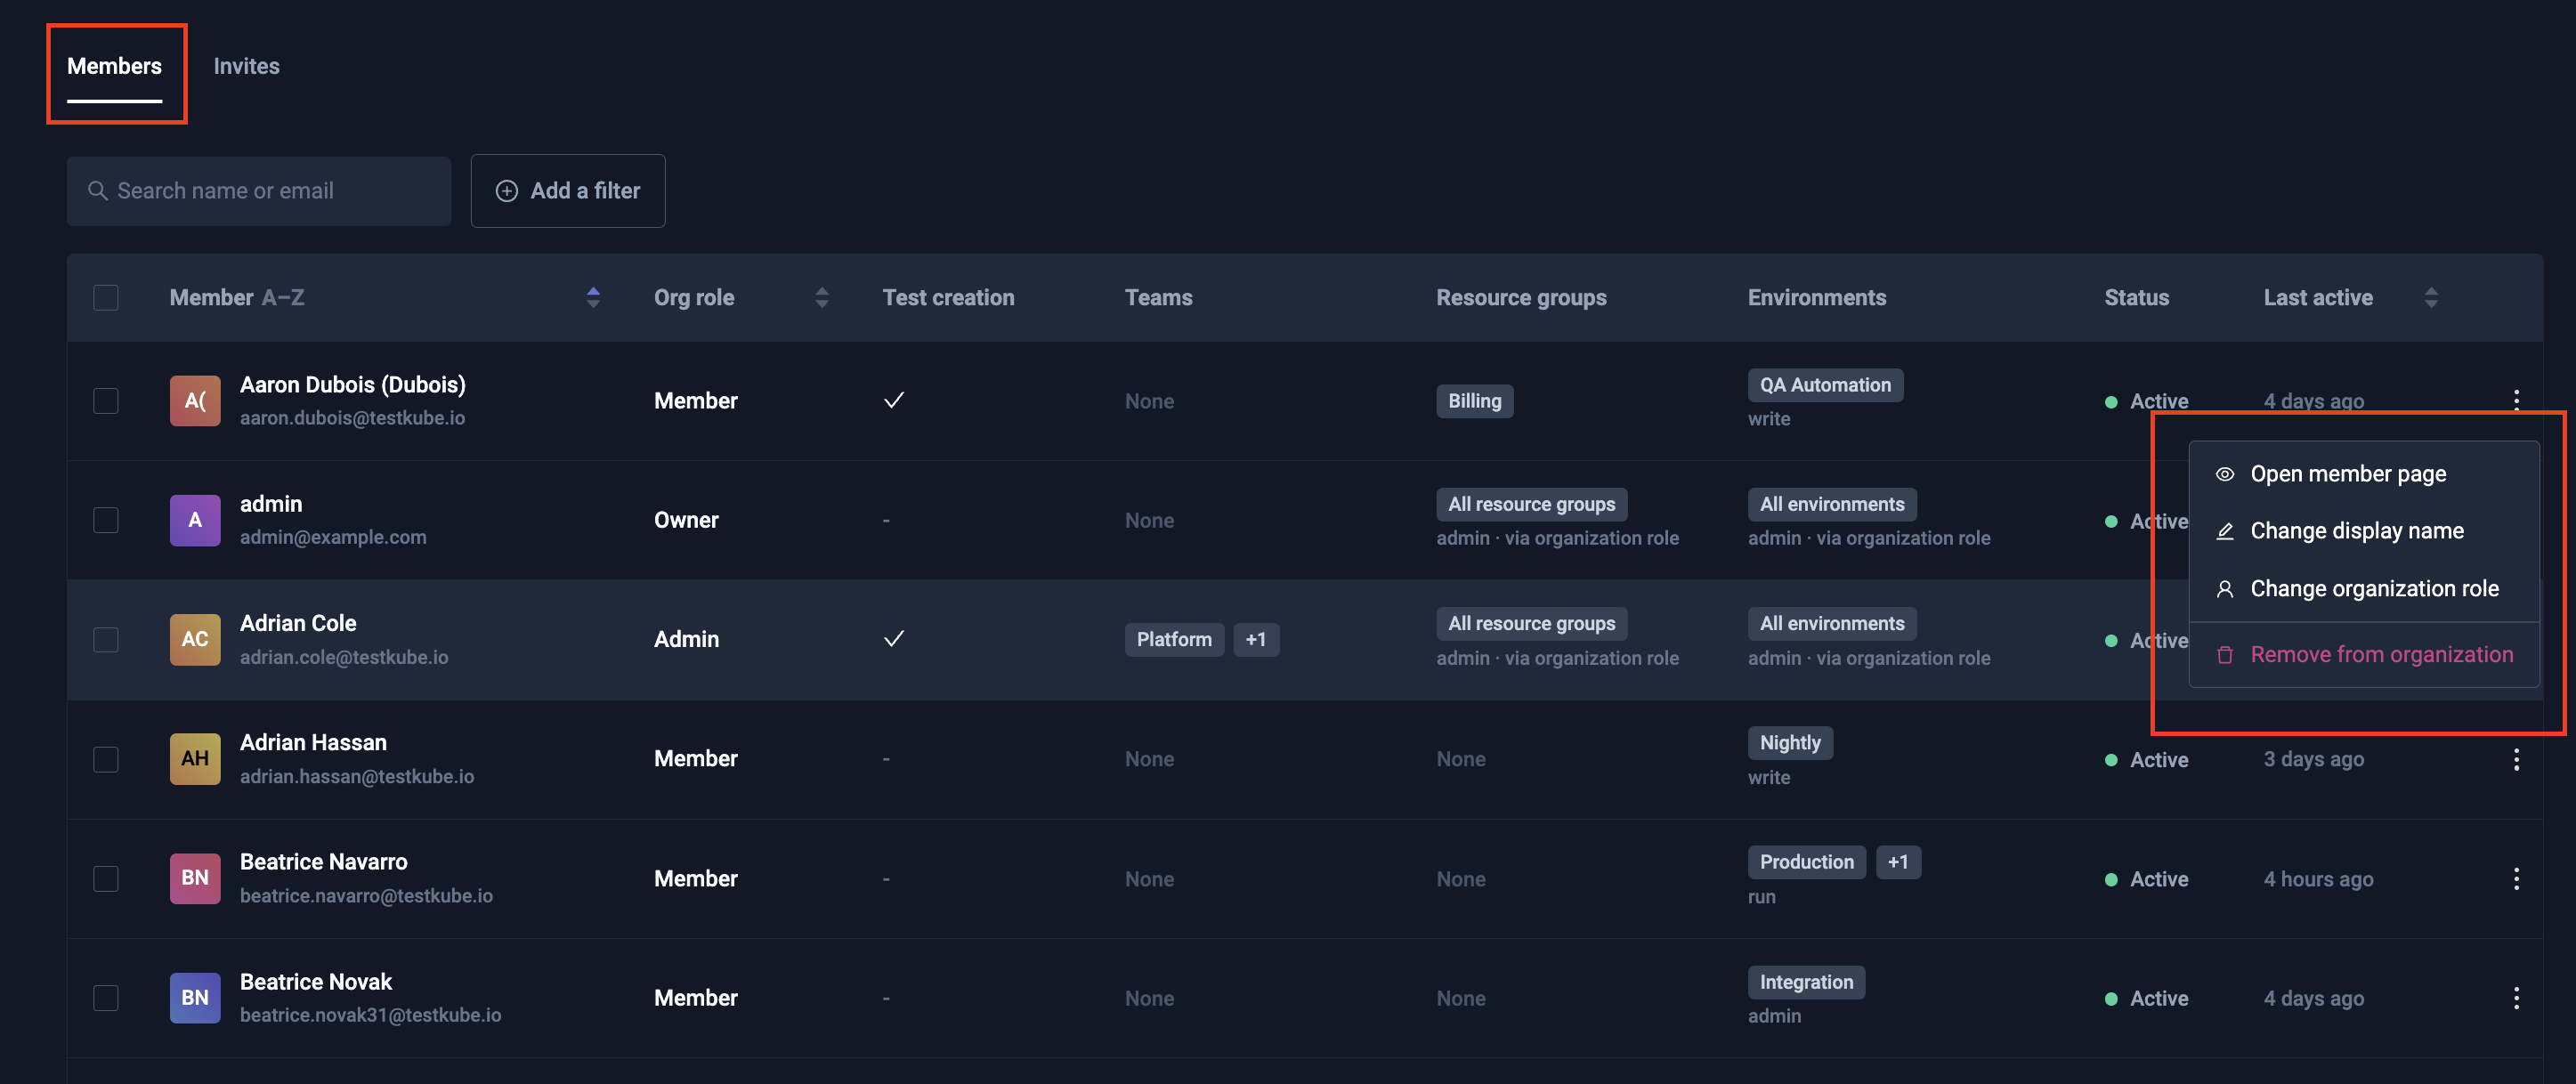Click the avatar of Beatrice Navarro
Screen dimensions: 2576x1084
click(x=195, y=878)
